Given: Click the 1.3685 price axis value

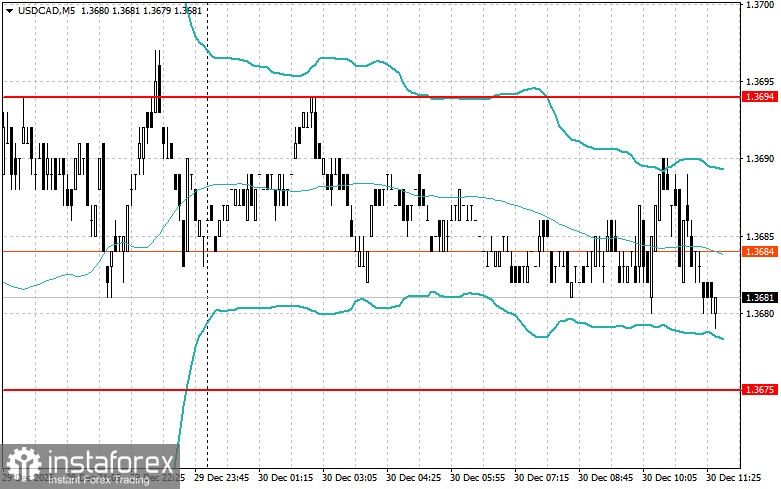Looking at the screenshot, I should coord(760,236).
